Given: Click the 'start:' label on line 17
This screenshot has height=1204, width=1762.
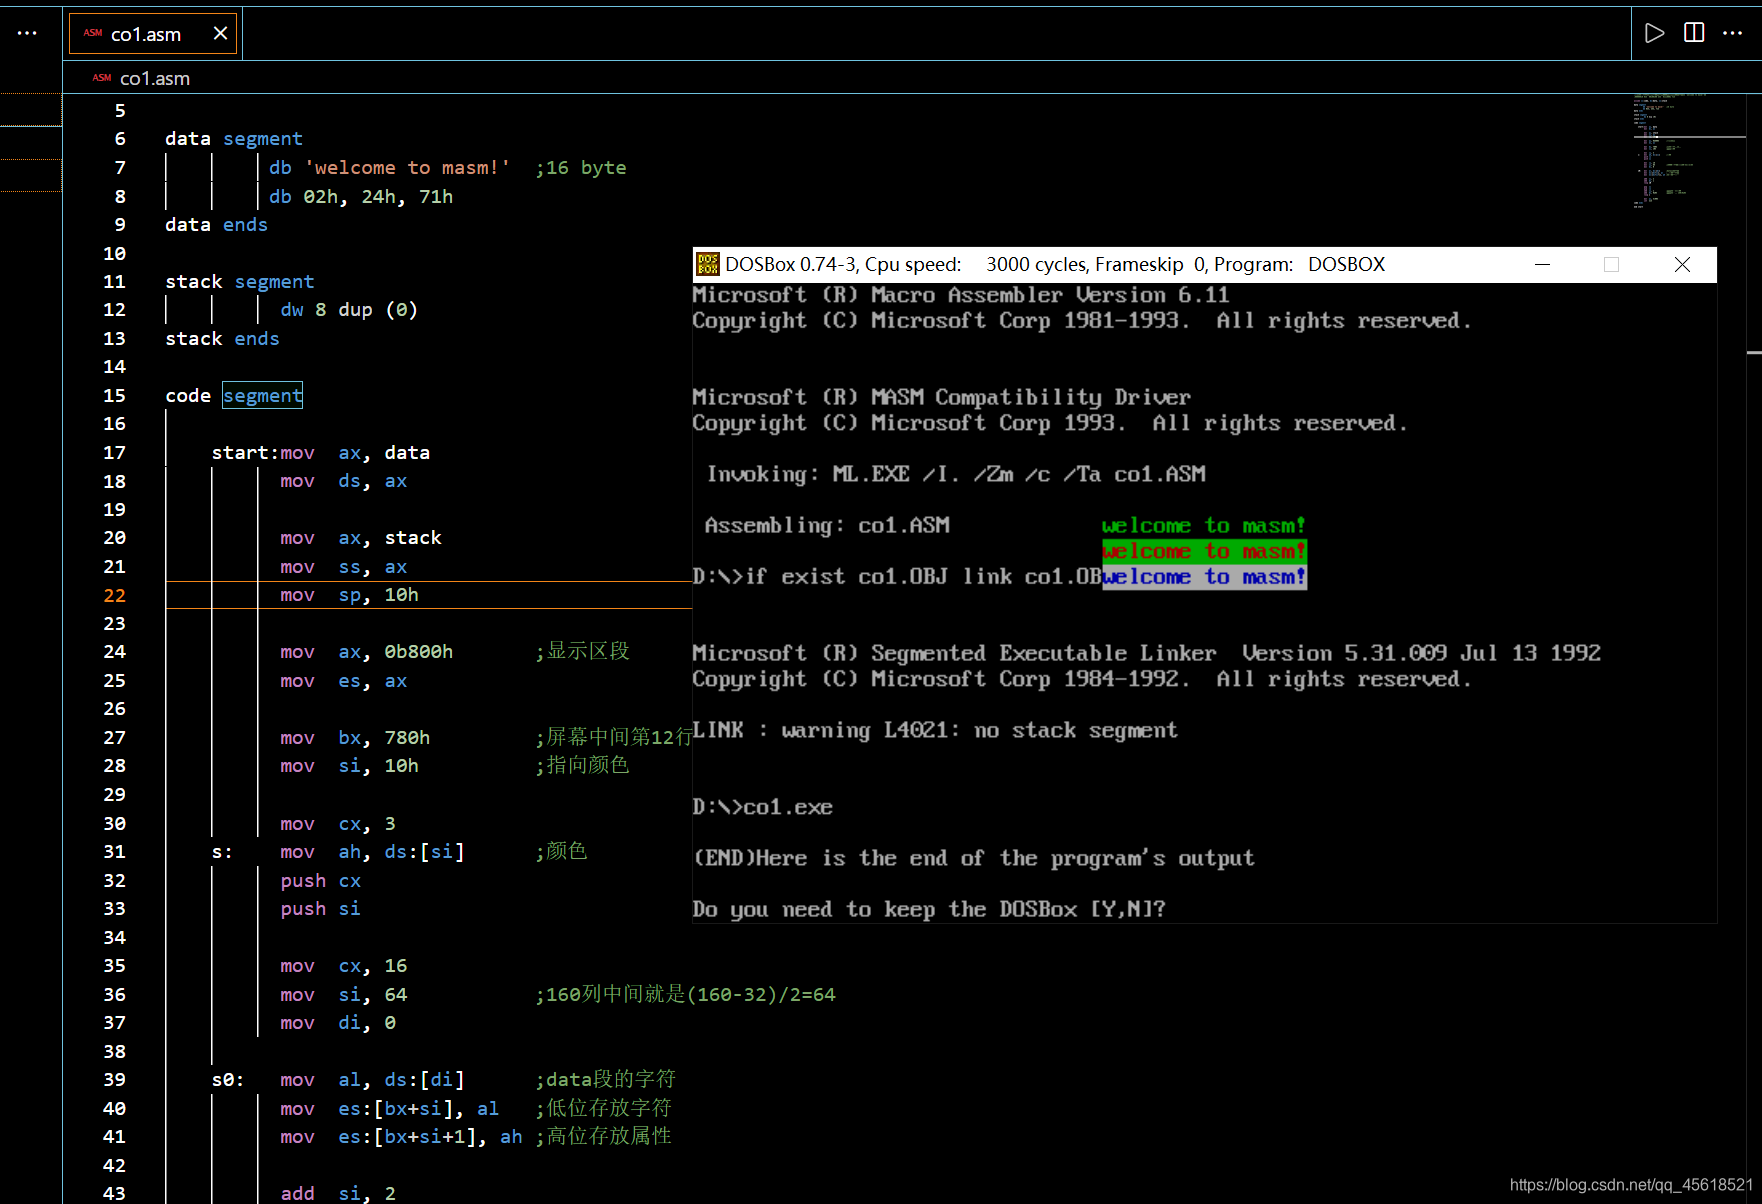Looking at the screenshot, I should (245, 453).
